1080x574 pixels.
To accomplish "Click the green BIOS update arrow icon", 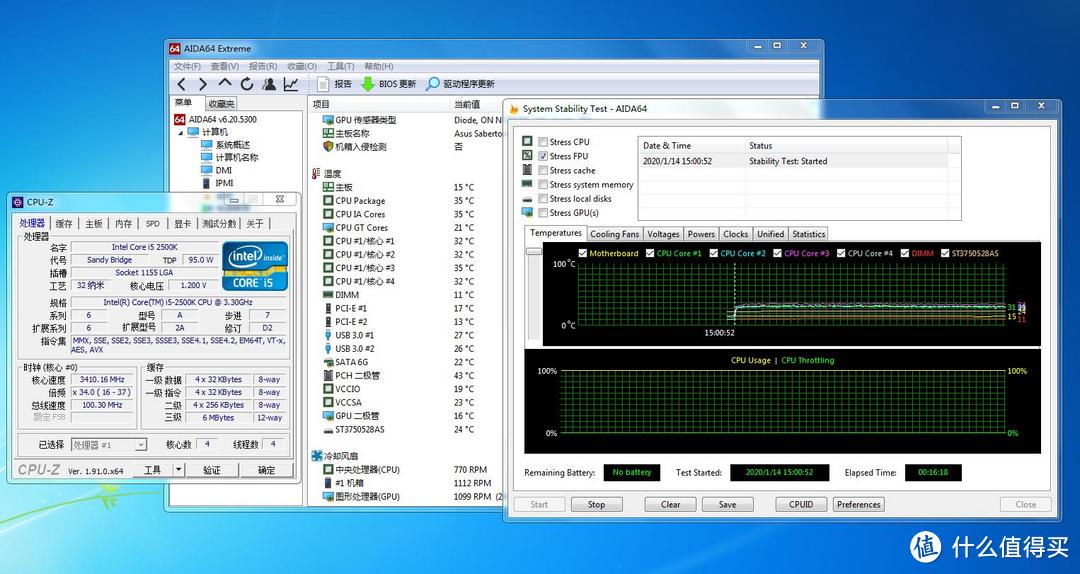I will click(368, 84).
